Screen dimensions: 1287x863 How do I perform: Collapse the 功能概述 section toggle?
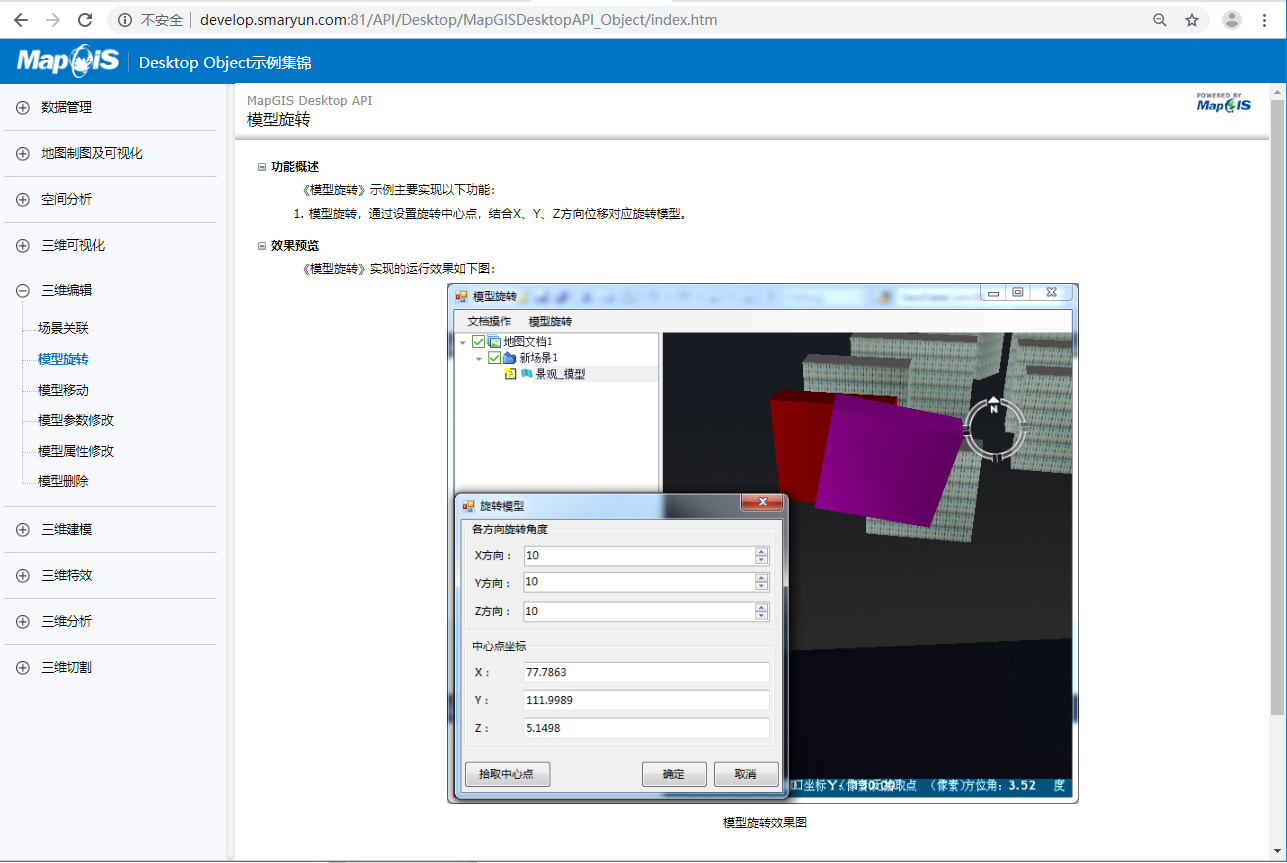tap(262, 167)
